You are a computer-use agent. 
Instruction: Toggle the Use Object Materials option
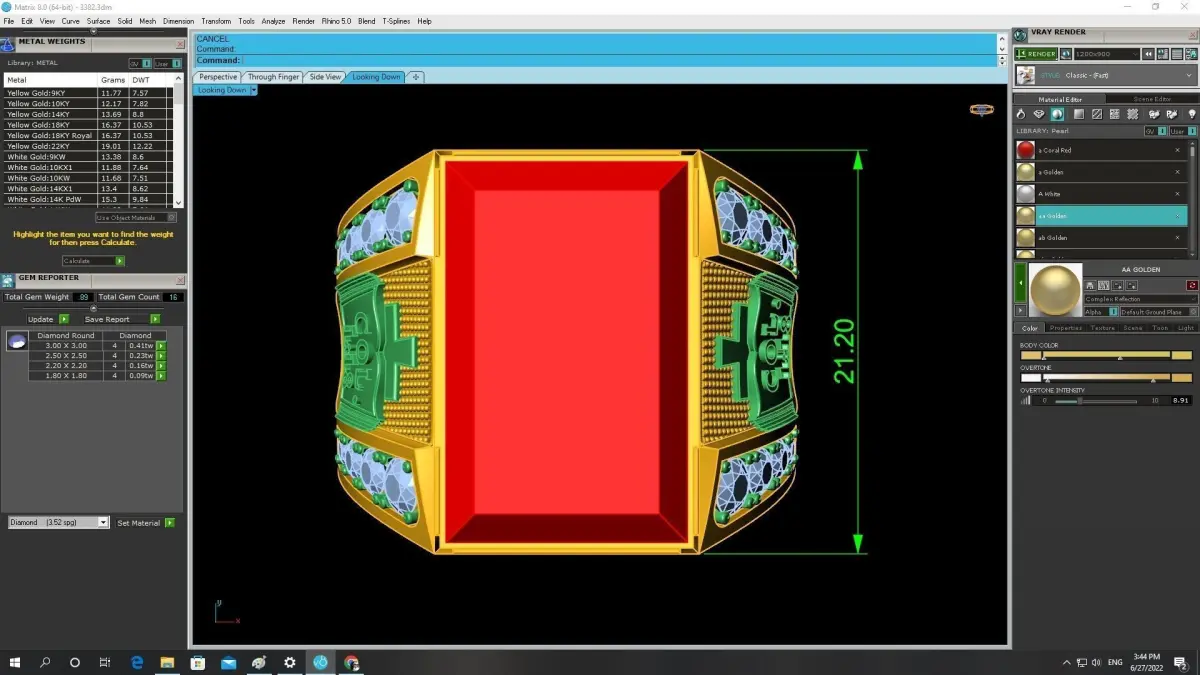pyautogui.click(x=136, y=217)
